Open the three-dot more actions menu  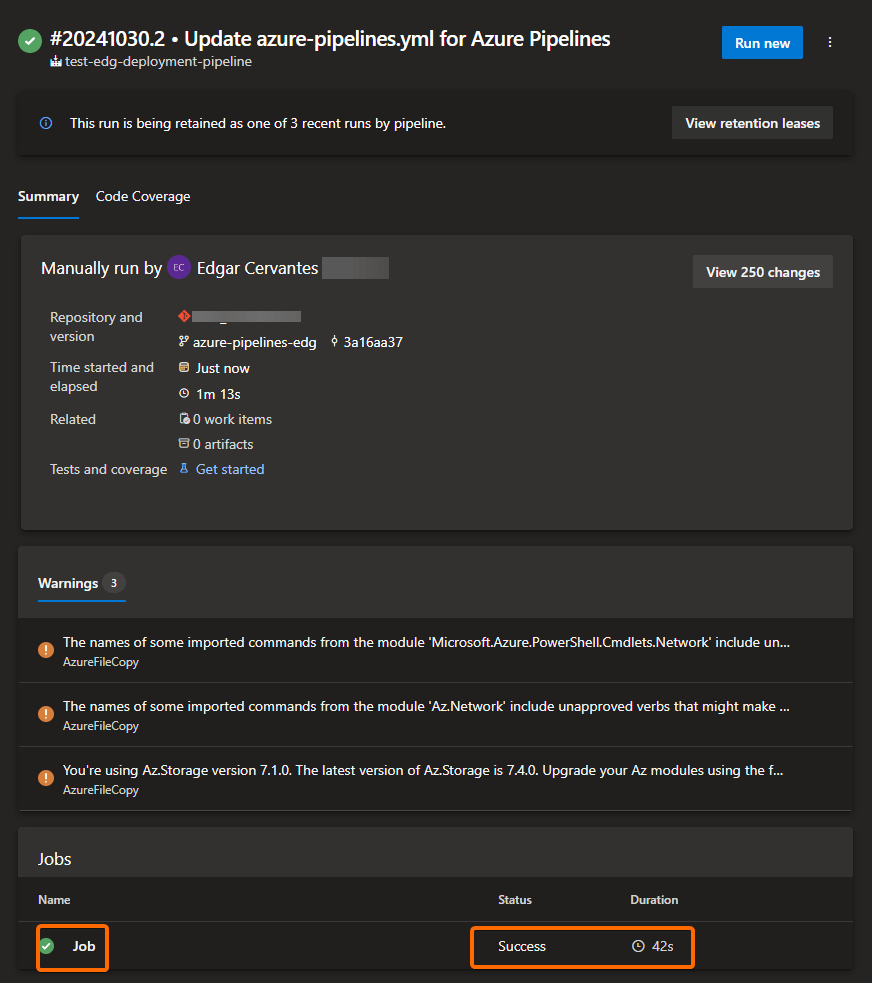coord(830,43)
